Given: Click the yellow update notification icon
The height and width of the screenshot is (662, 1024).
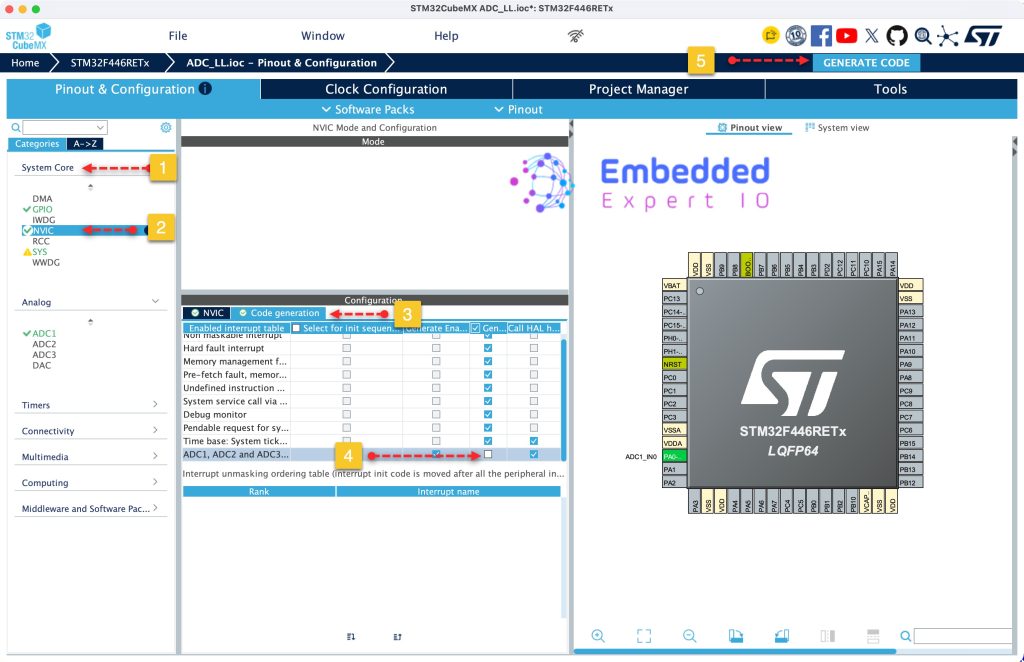Looking at the screenshot, I should click(771, 35).
